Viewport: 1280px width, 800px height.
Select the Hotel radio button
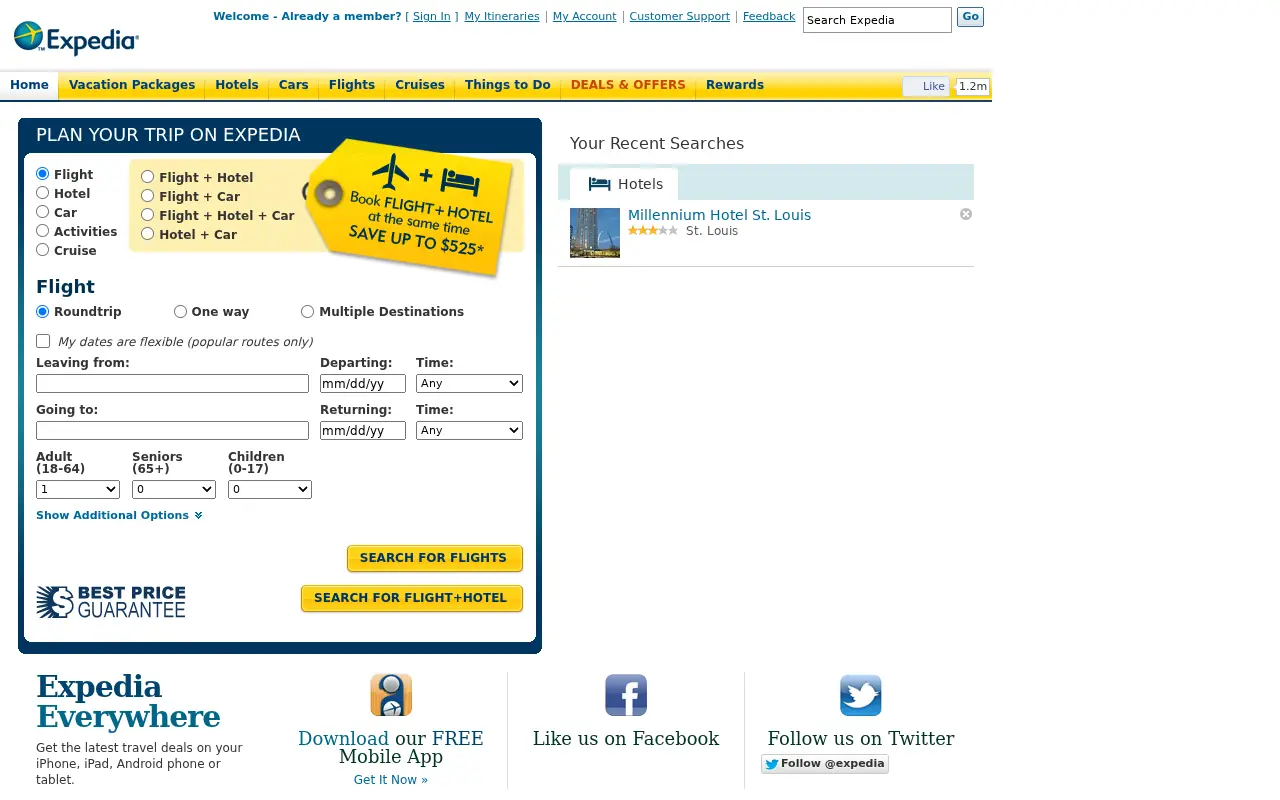[x=43, y=193]
